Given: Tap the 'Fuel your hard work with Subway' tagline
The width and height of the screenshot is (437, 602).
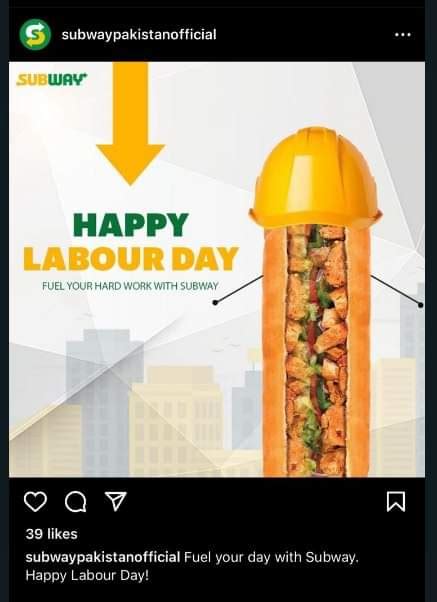Looking at the screenshot, I should [x=130, y=286].
